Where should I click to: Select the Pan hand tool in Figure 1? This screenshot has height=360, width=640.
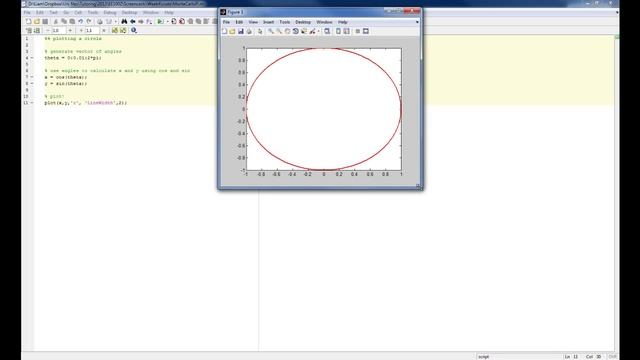point(287,31)
